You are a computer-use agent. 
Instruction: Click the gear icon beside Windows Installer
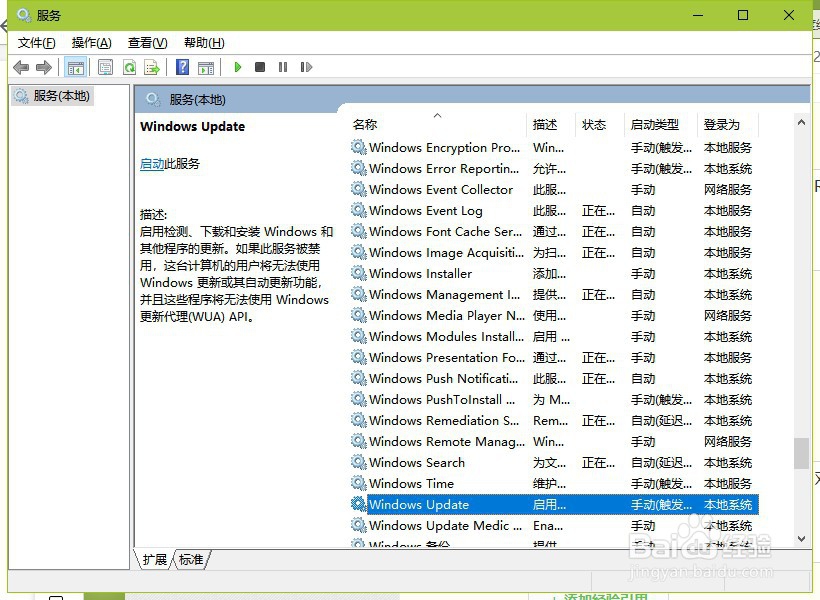358,273
